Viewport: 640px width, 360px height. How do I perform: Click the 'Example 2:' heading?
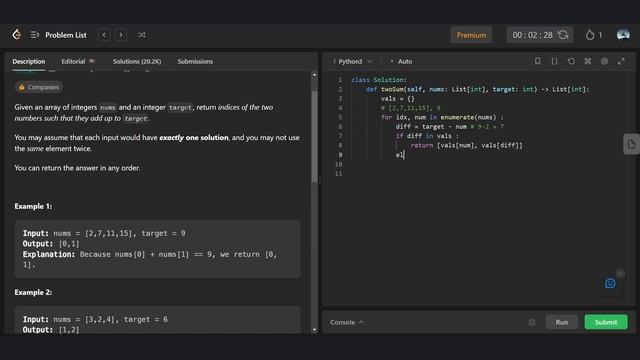click(x=33, y=293)
